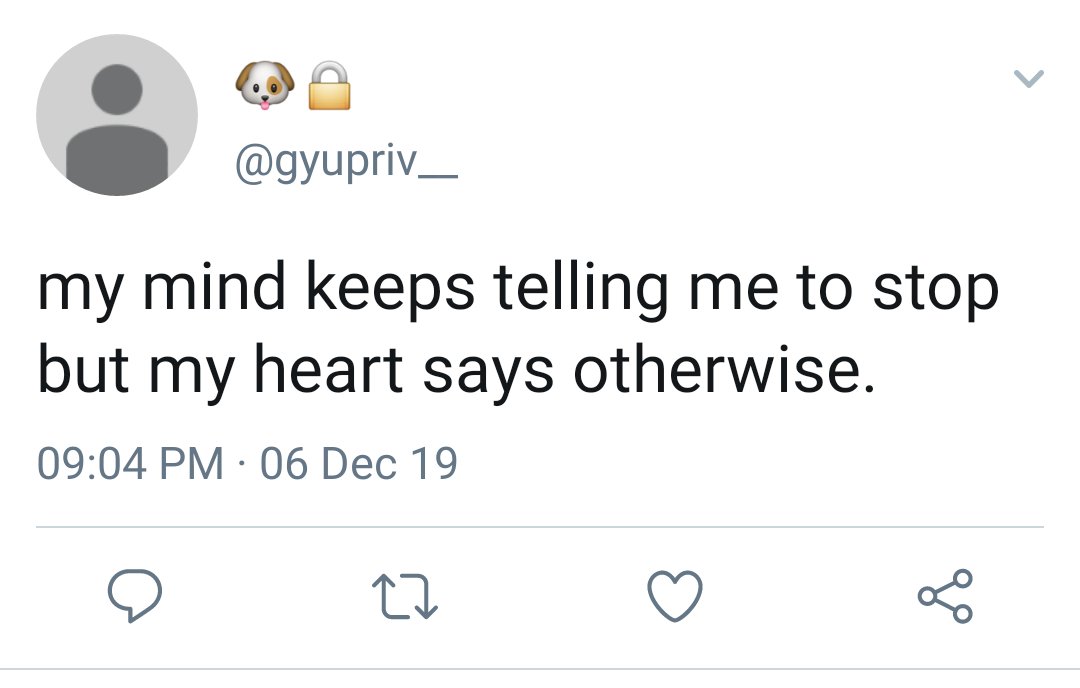Reply to the tweet via speech bubble icon
Viewport: 1080px width, 688px height.
tap(135, 596)
